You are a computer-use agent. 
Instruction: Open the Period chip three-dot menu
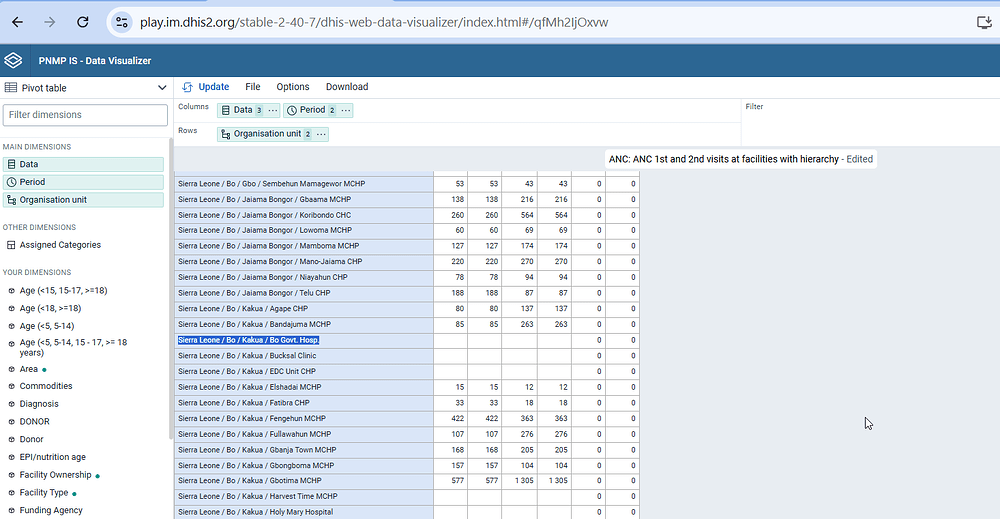click(x=346, y=110)
